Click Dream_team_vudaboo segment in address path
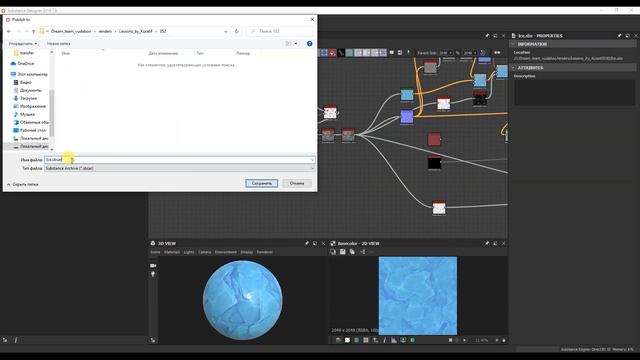640x360 pixels. 71,31
